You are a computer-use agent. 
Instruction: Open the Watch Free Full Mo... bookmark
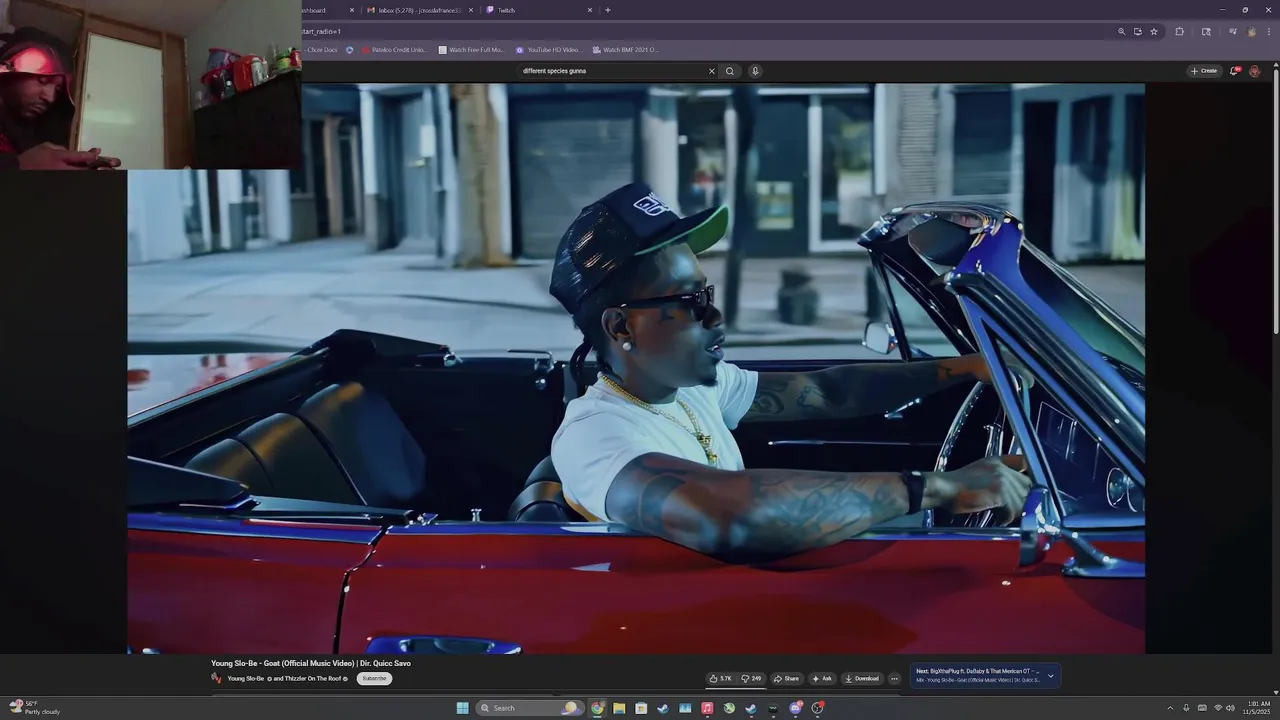(x=471, y=50)
